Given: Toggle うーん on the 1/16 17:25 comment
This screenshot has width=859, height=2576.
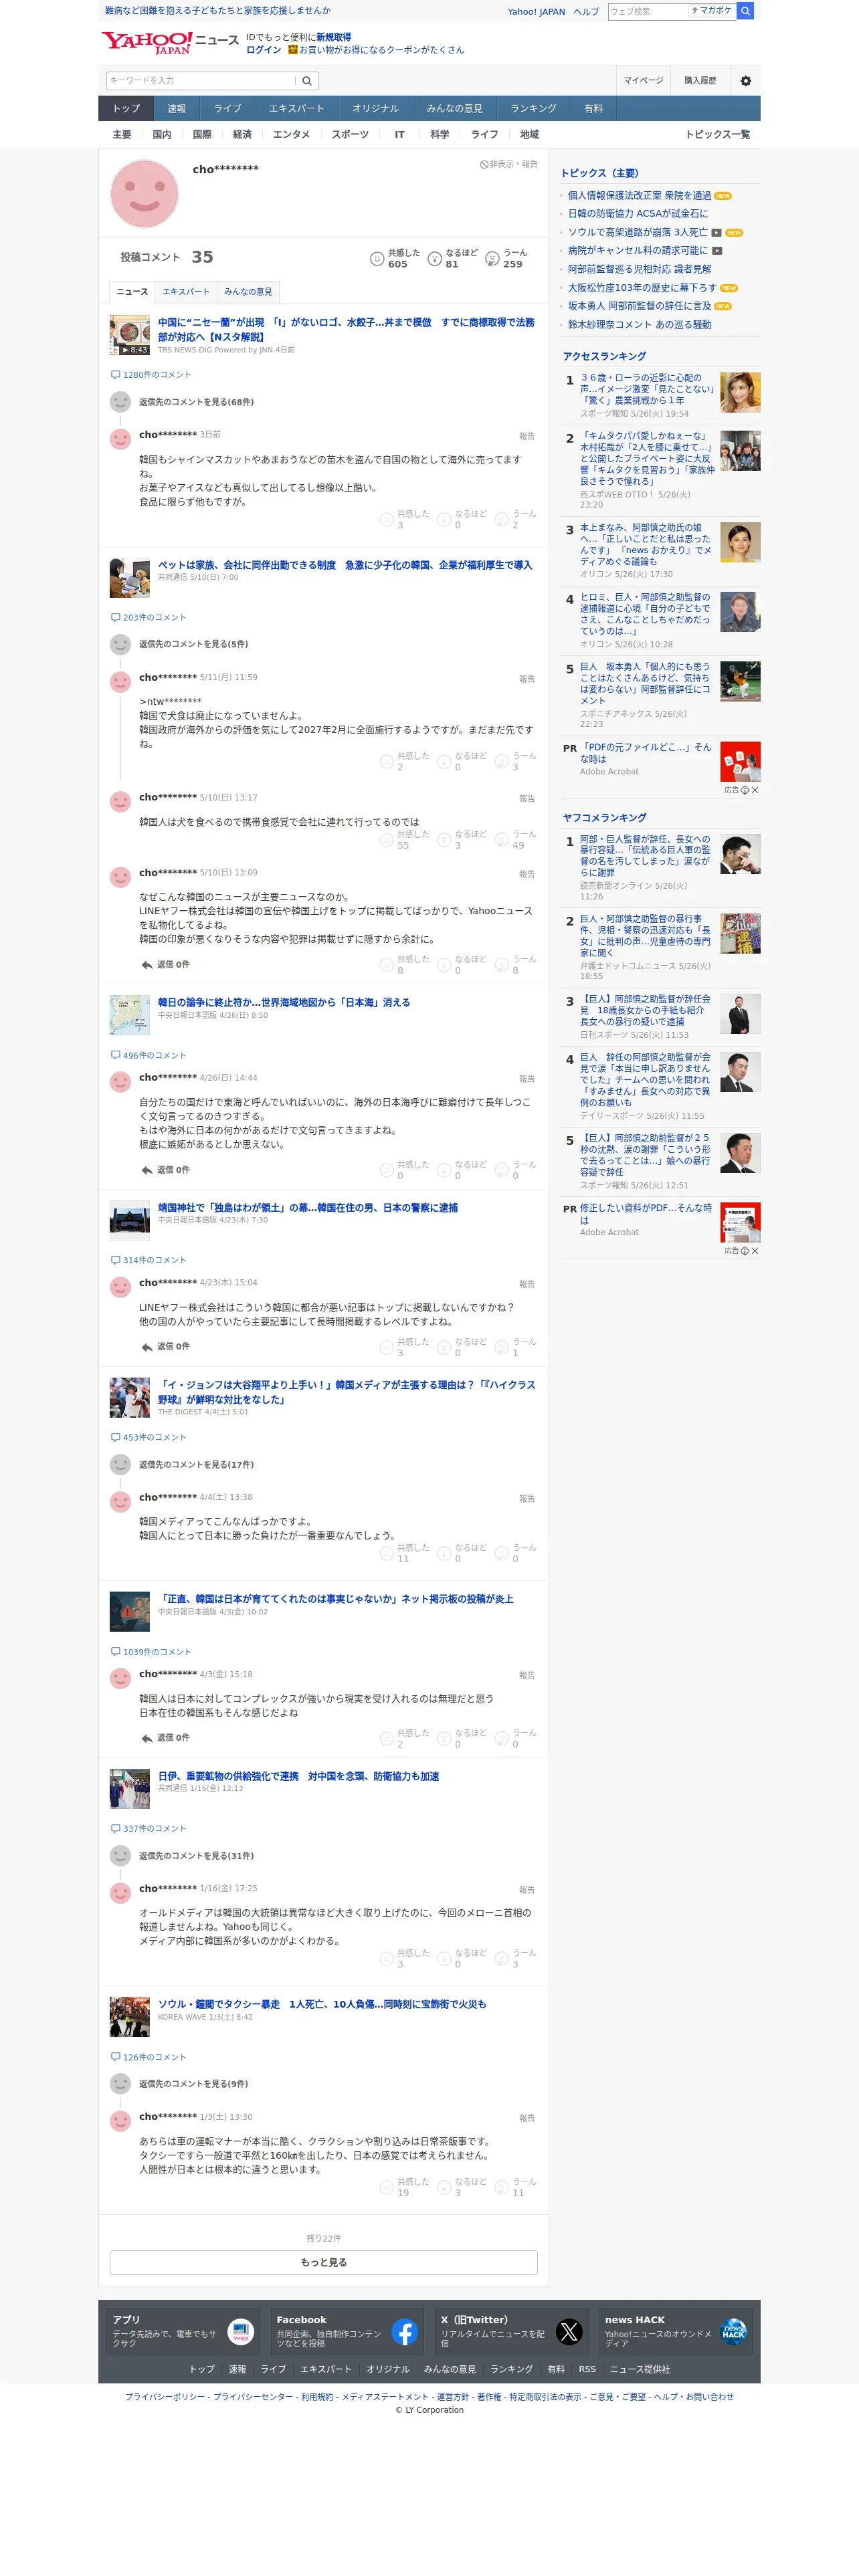Looking at the screenshot, I should click(515, 1958).
